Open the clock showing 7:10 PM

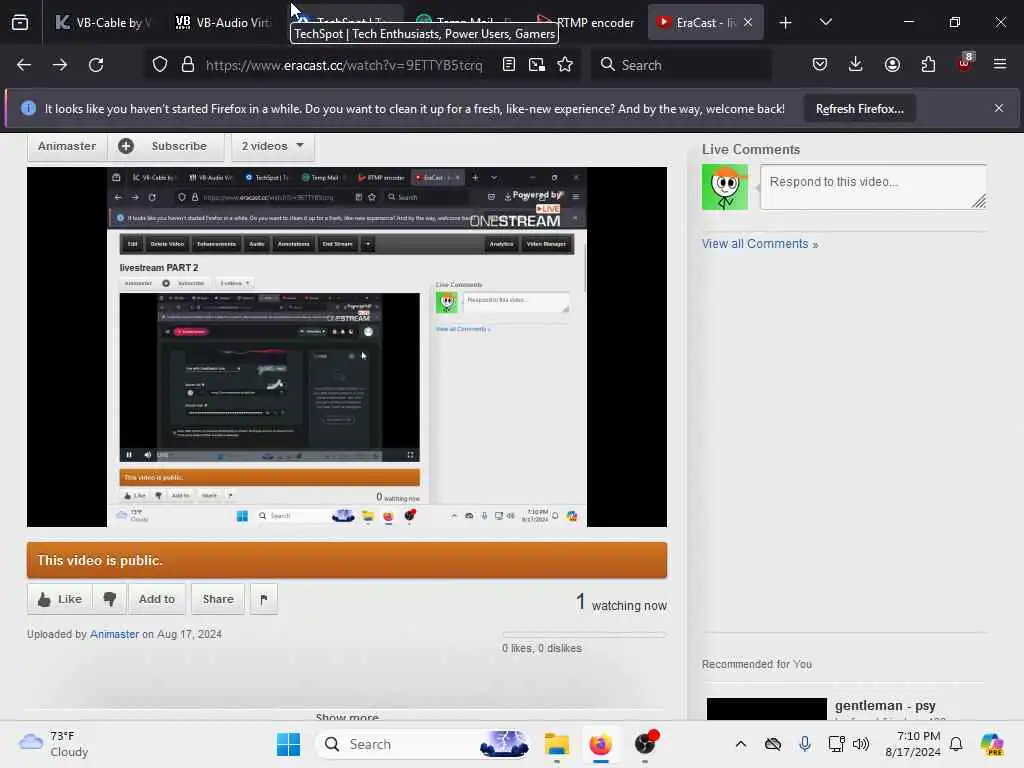coord(912,744)
